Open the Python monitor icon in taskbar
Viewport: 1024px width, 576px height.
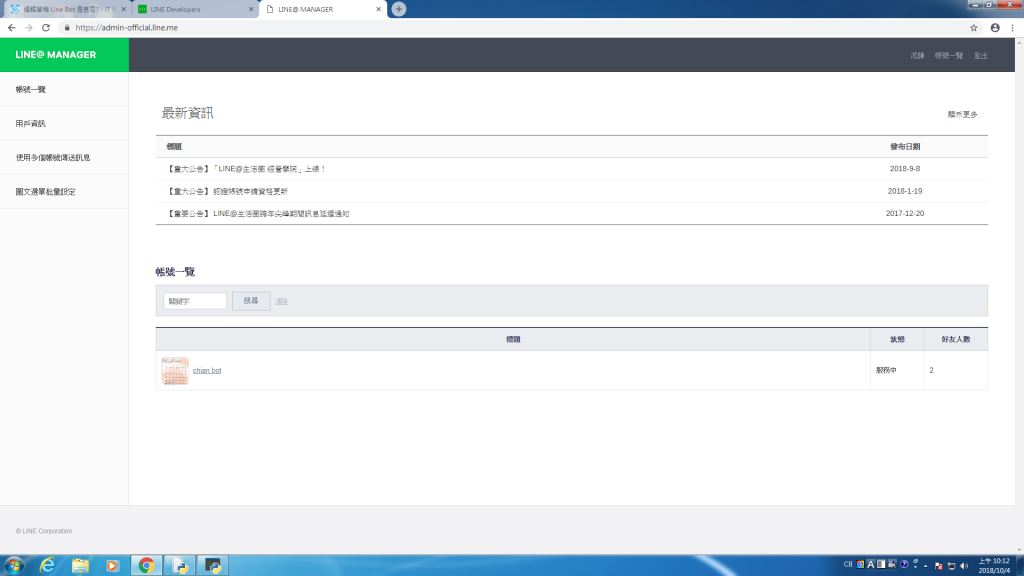point(213,566)
